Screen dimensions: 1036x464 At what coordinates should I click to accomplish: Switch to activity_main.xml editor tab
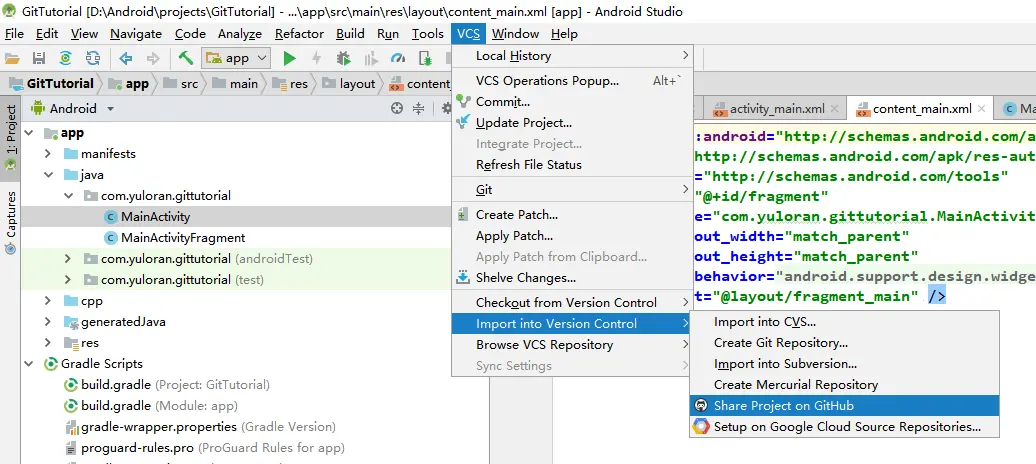[777, 109]
